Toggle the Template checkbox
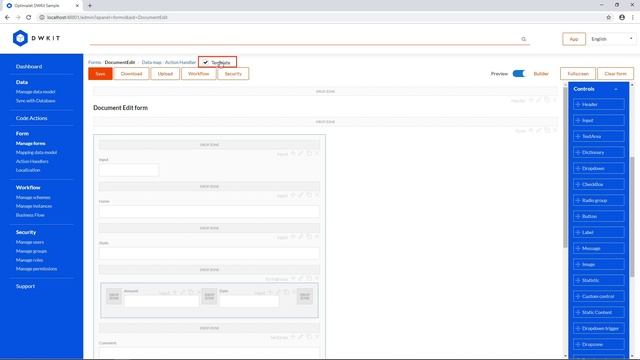Image resolution: width=640 pixels, height=360 pixels. (206, 62)
